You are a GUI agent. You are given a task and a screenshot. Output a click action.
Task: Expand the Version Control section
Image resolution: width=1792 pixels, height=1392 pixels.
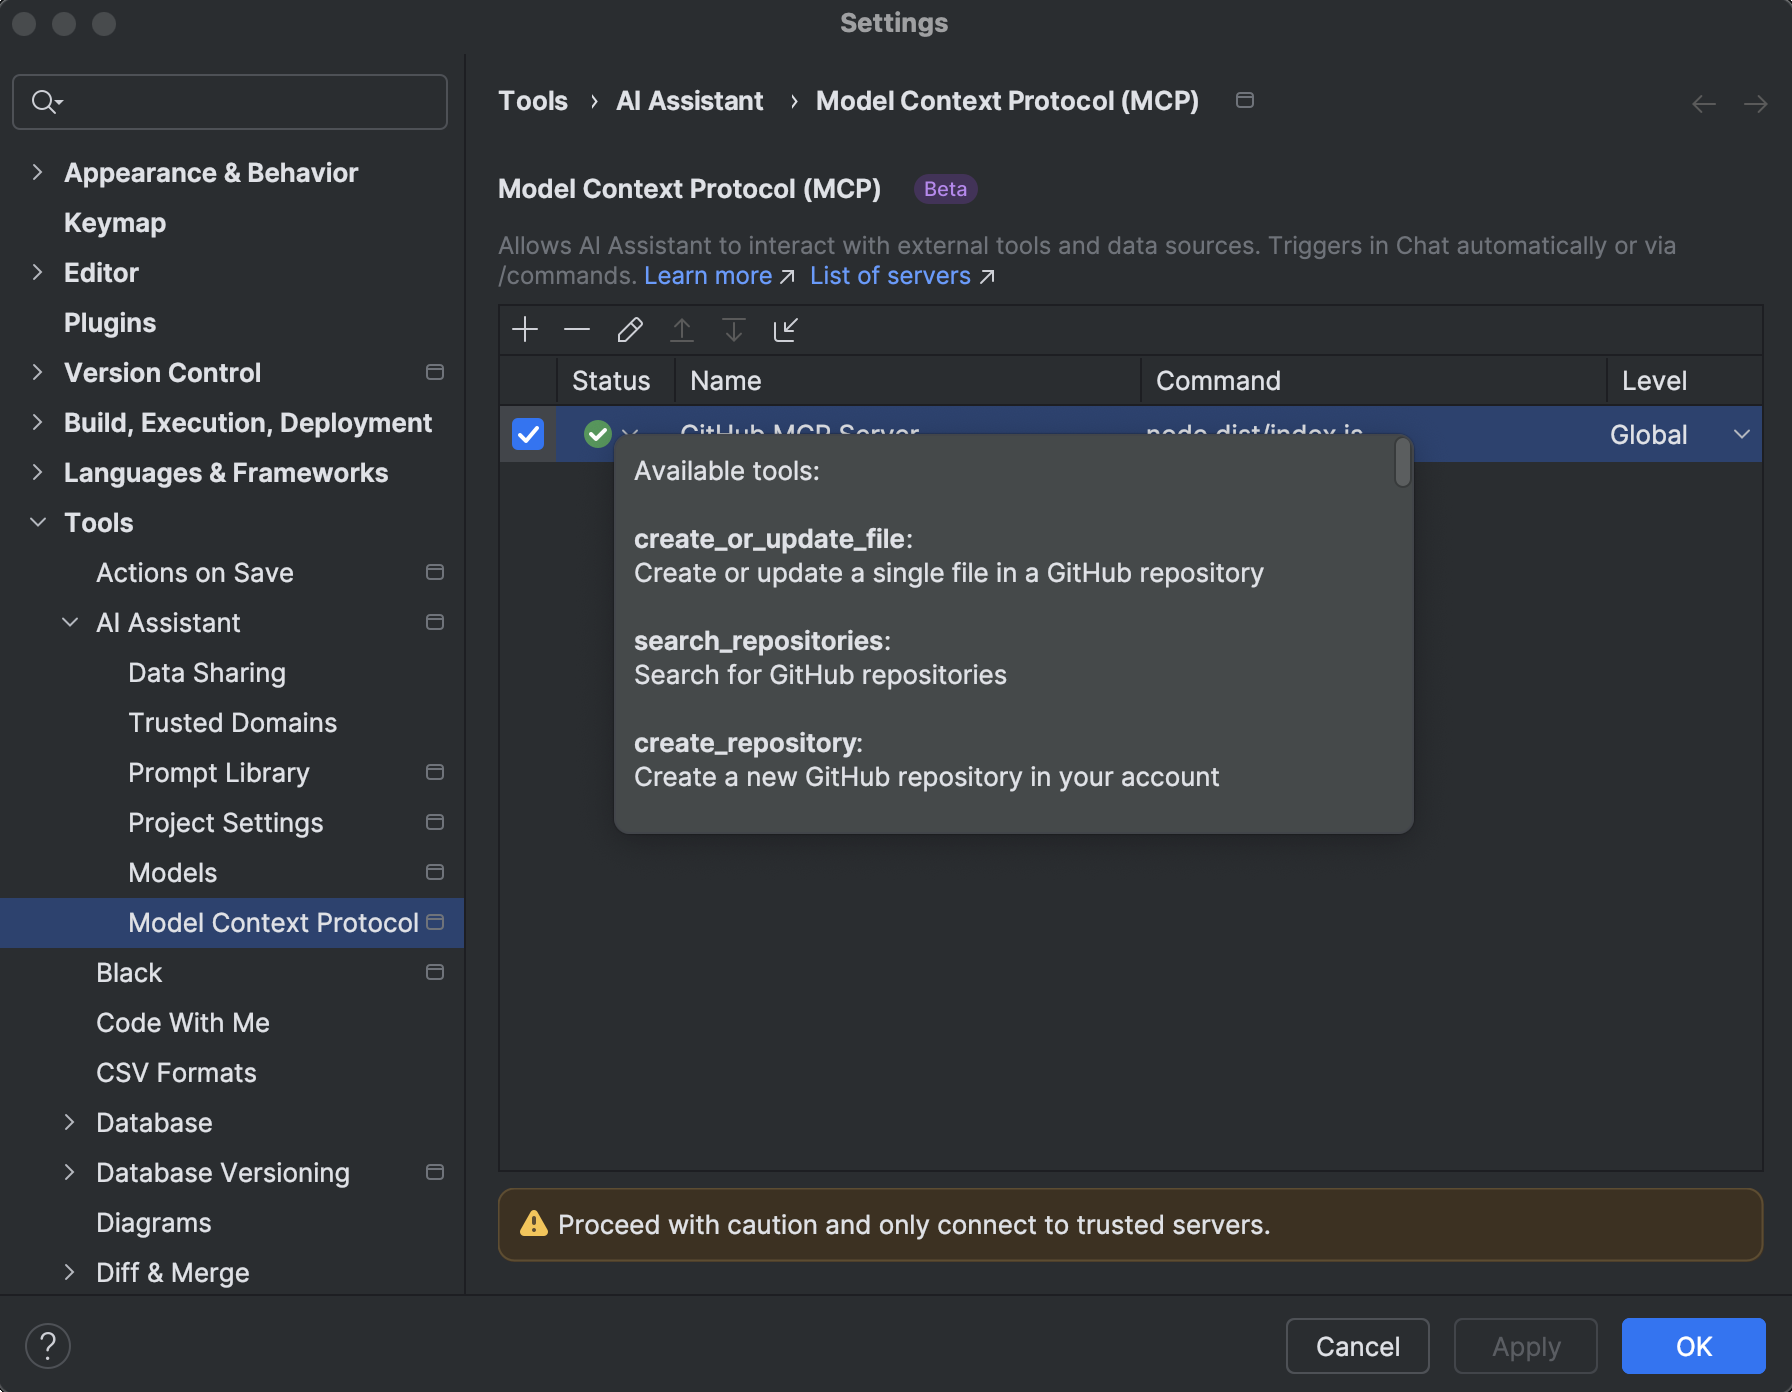pyautogui.click(x=37, y=372)
